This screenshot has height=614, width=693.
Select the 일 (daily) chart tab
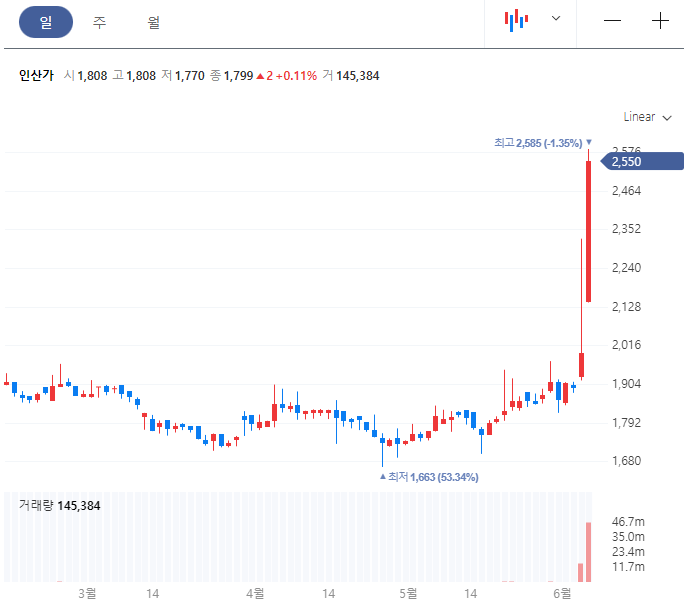tap(46, 22)
